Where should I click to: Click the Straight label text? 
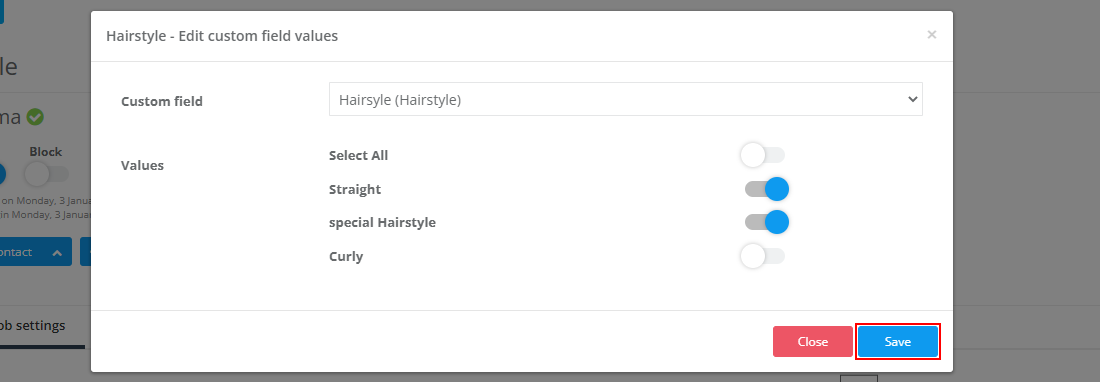coord(355,189)
